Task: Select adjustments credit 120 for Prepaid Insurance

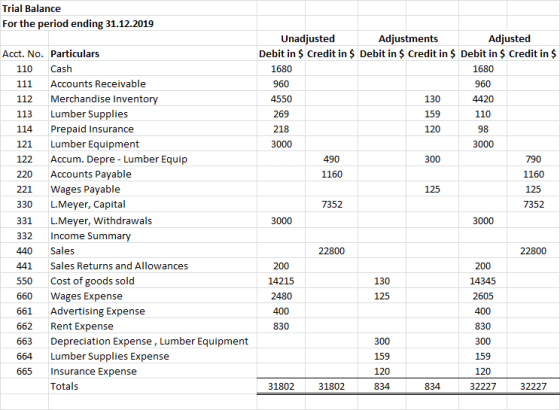Action: pyautogui.click(x=432, y=129)
